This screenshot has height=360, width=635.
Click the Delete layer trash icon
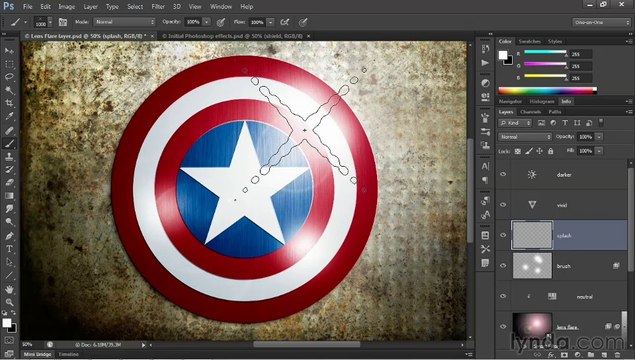pyautogui.click(x=618, y=355)
